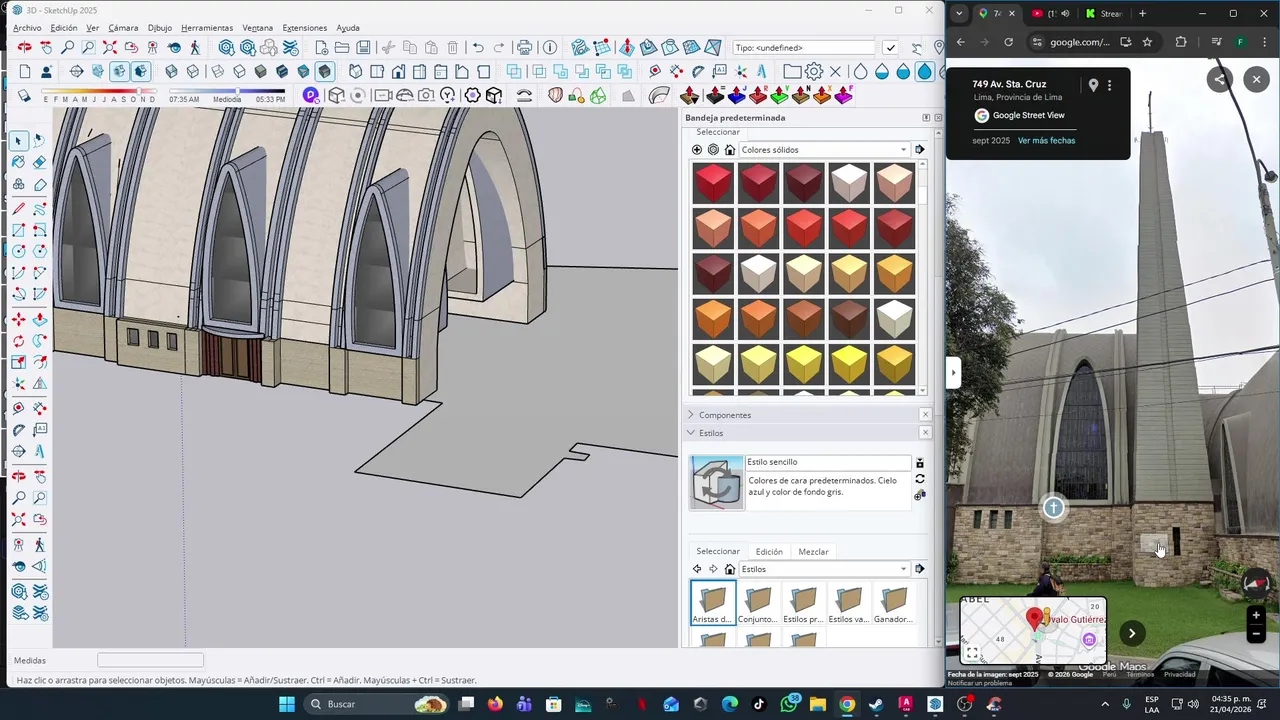The height and width of the screenshot is (720, 1280).
Task: Click the purple D extension icon
Action: [311, 95]
